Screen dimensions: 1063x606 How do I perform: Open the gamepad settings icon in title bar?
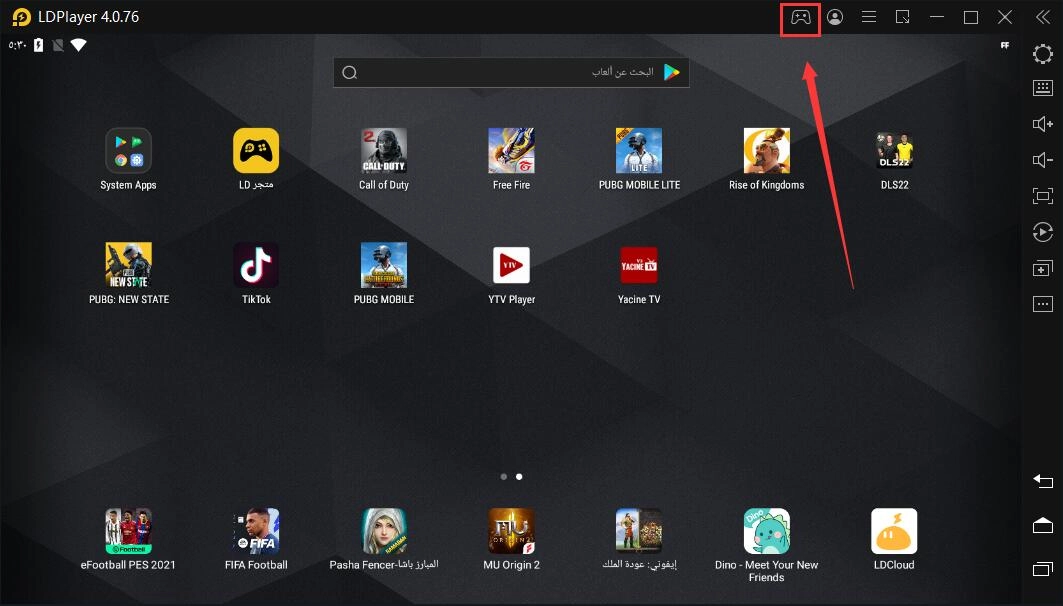coord(801,17)
